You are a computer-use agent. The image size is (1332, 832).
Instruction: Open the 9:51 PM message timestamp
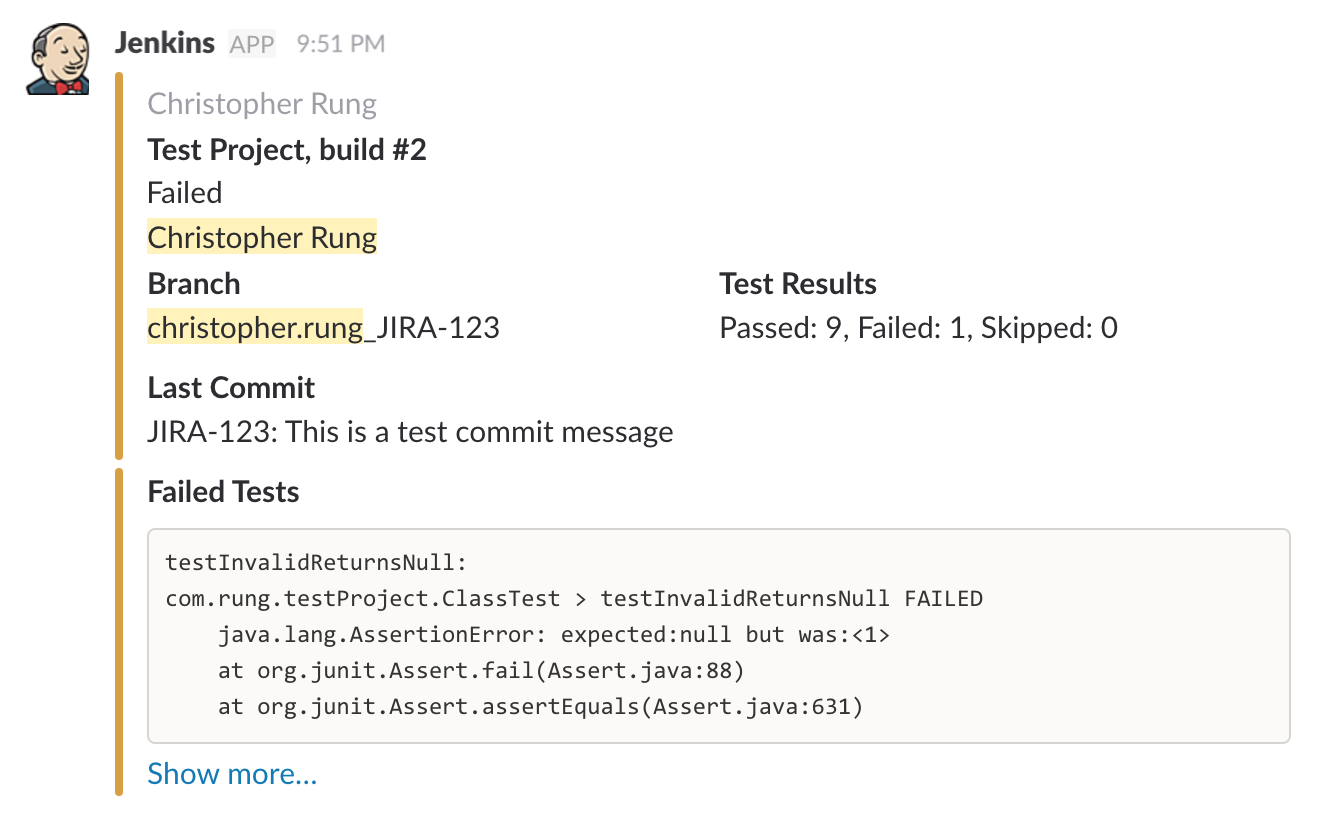tap(340, 44)
